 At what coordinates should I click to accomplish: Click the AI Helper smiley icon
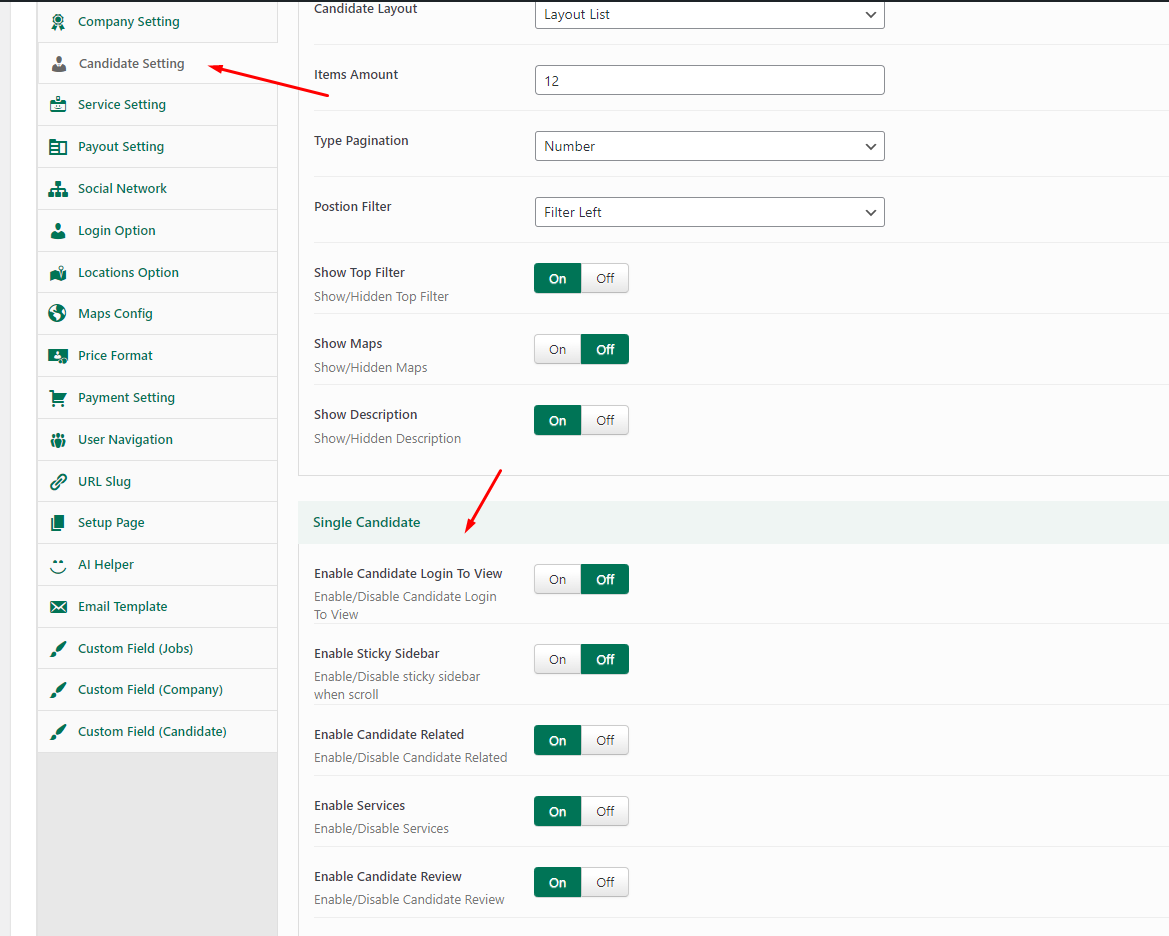tap(58, 564)
